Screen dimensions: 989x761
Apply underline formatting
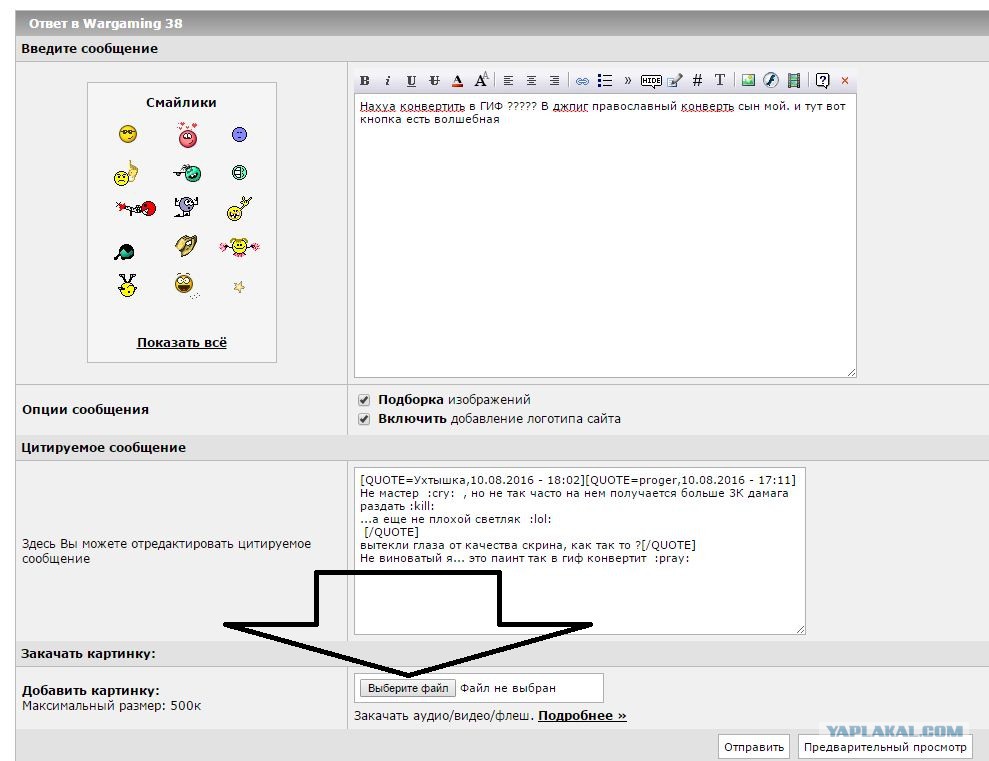[x=411, y=81]
